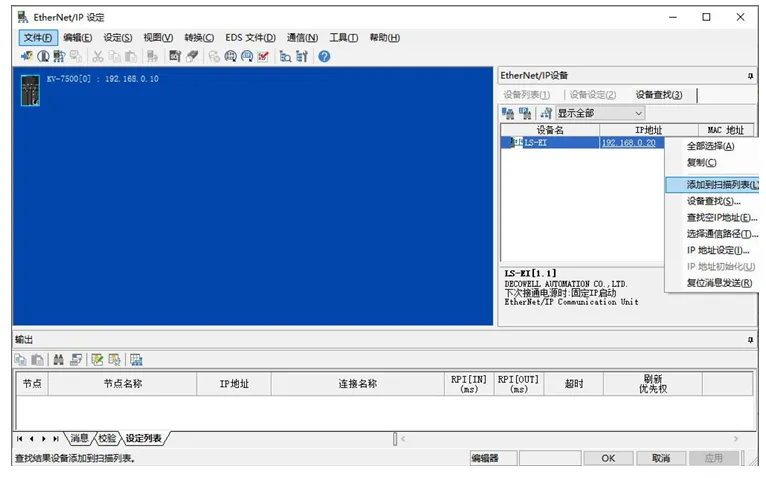Click the first icon on main toolbar
This screenshot has height=478, width=766.
pos(25,57)
